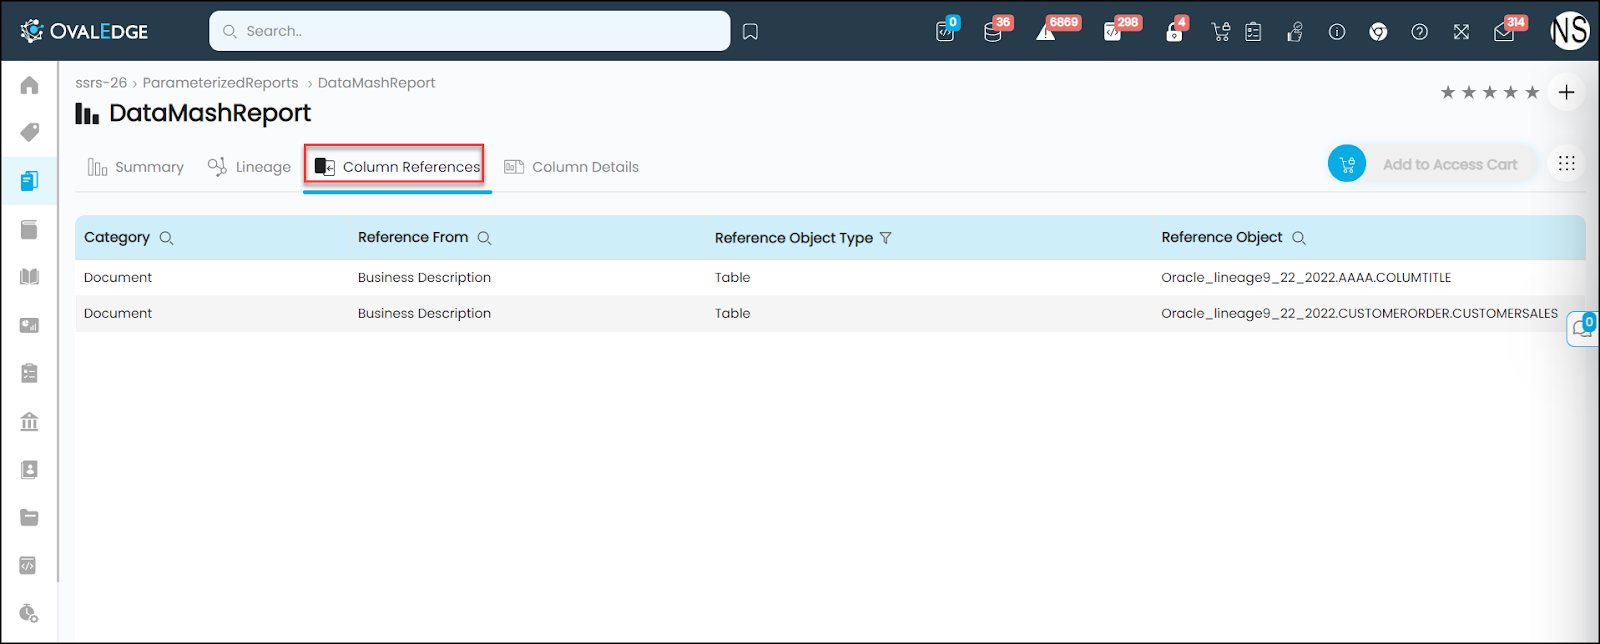
Task: Open the database icon with badge 36
Action: 994,31
